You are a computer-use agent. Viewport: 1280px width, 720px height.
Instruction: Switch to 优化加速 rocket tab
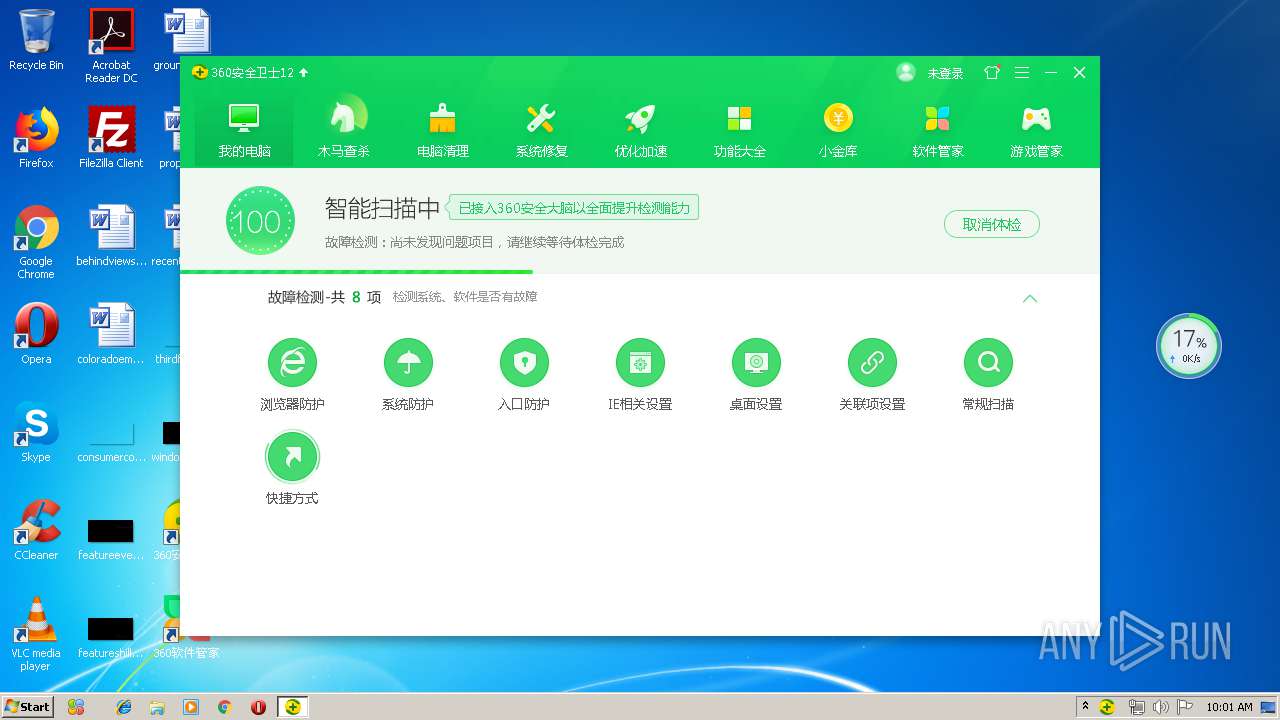640,130
